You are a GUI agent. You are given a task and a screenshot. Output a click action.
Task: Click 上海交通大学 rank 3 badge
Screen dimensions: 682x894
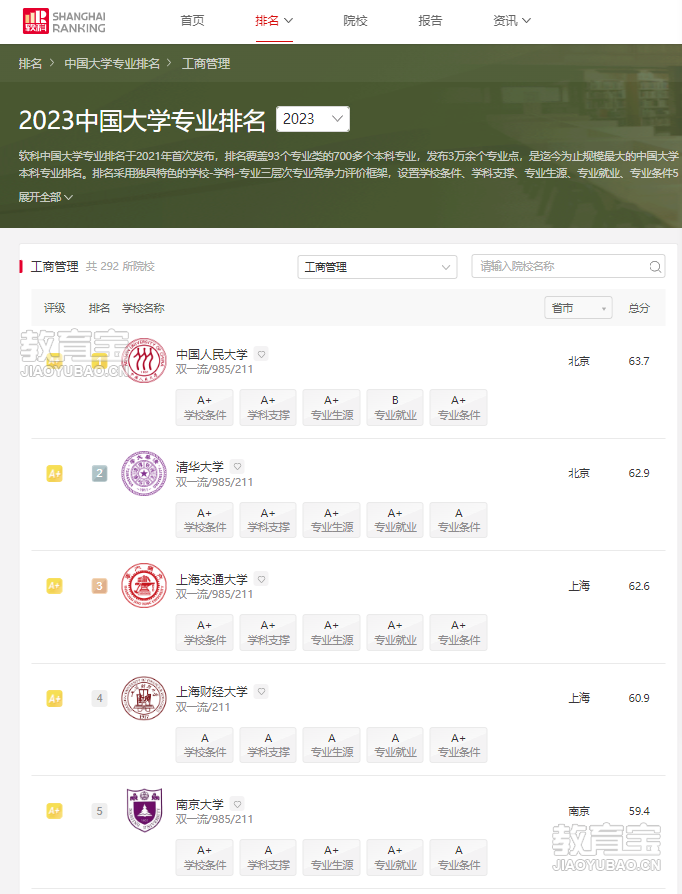tap(99, 586)
